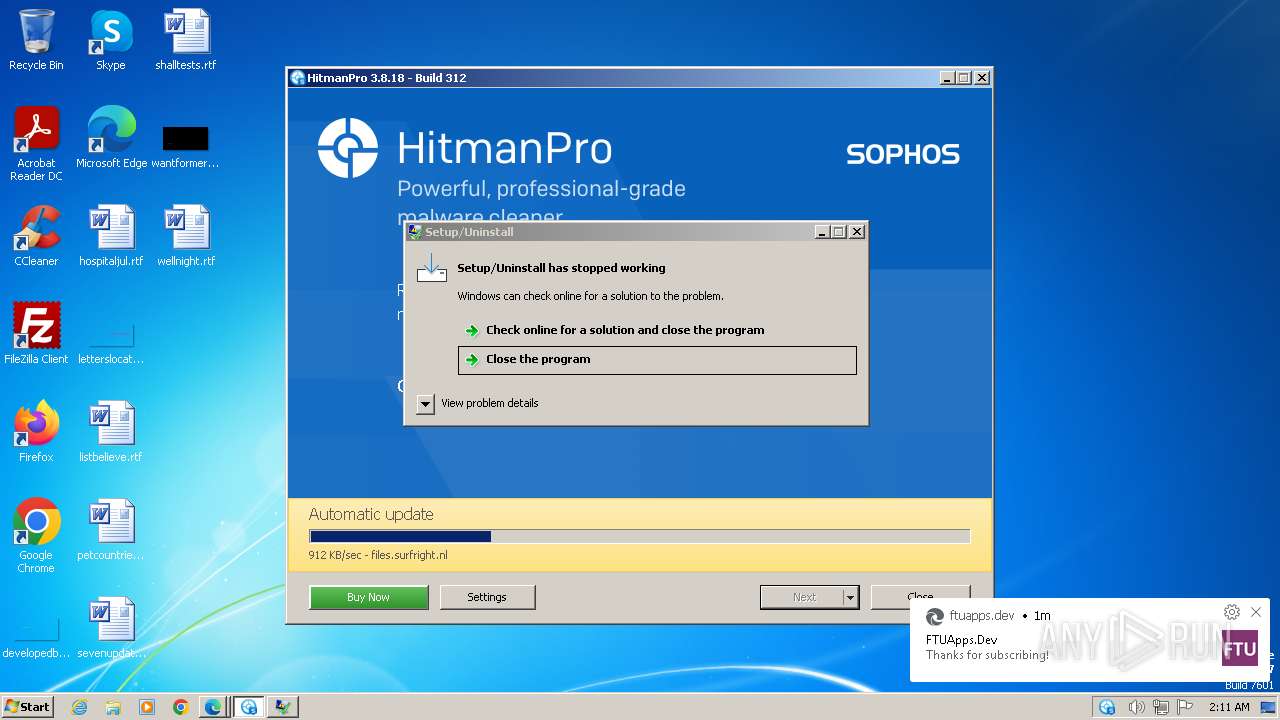Open wellnight.rtf document
This screenshot has height=720, width=1280.
click(186, 237)
